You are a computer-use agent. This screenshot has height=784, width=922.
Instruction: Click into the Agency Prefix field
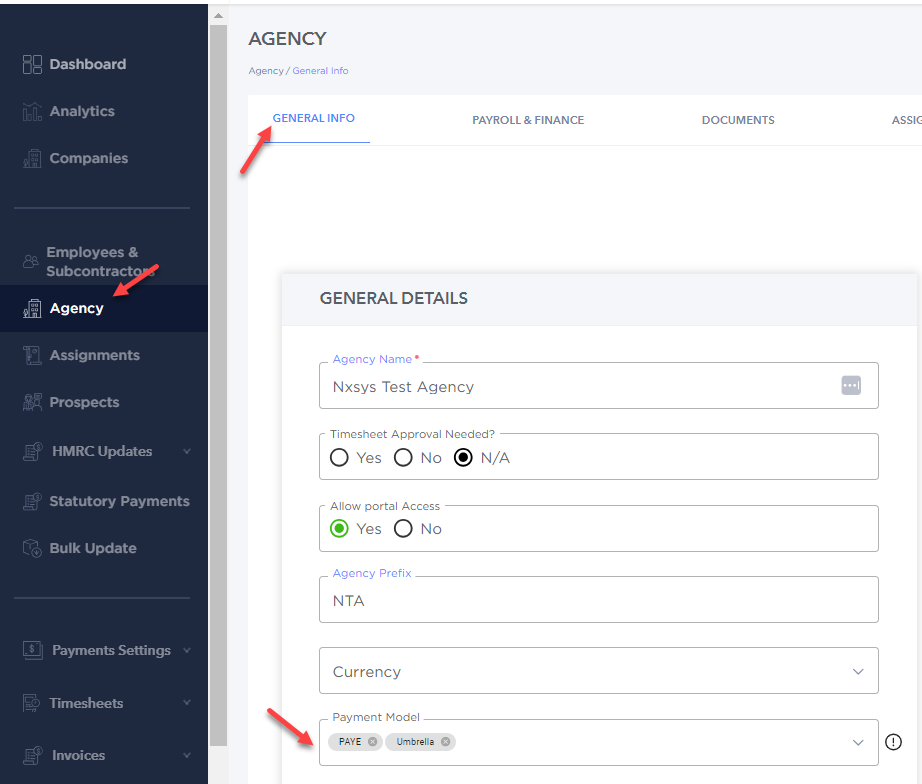pyautogui.click(x=599, y=600)
